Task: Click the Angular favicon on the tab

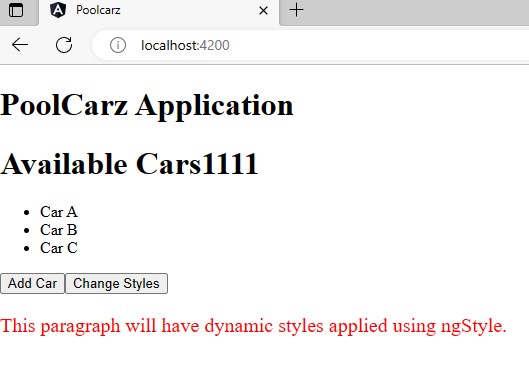Action: 58,10
